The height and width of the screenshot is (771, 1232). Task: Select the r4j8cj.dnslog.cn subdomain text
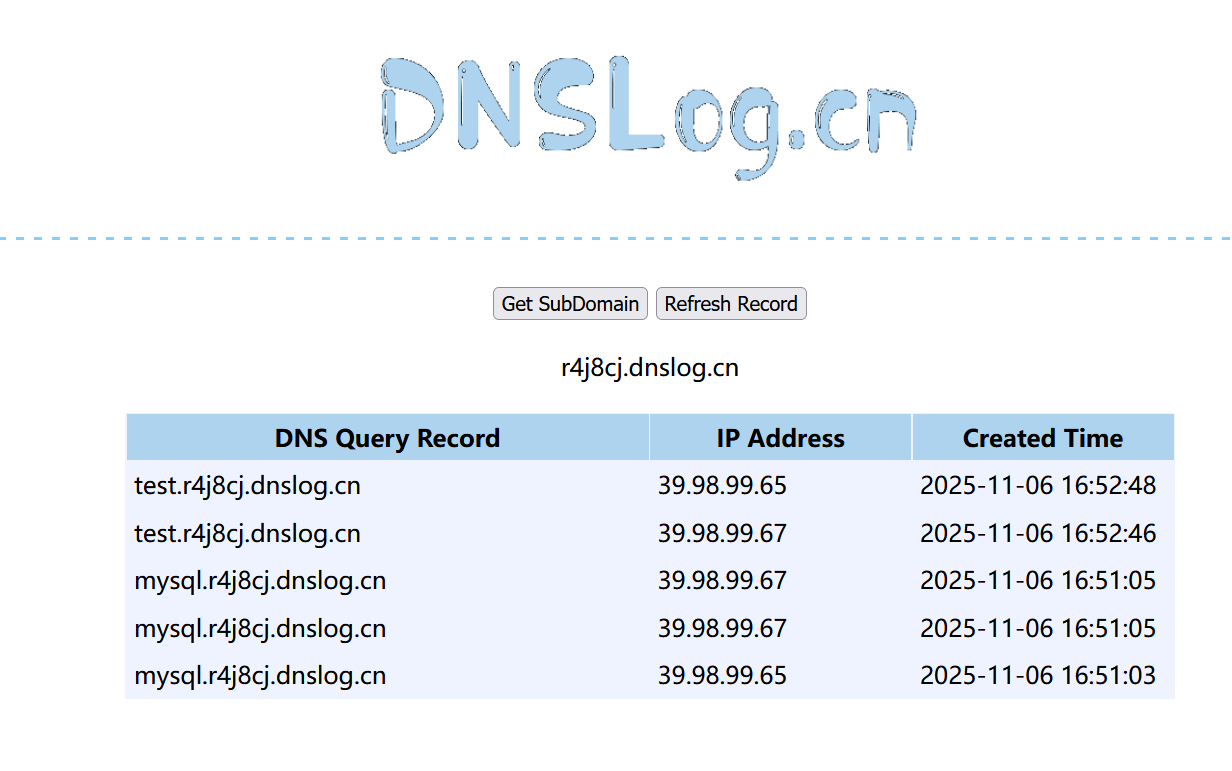[650, 368]
